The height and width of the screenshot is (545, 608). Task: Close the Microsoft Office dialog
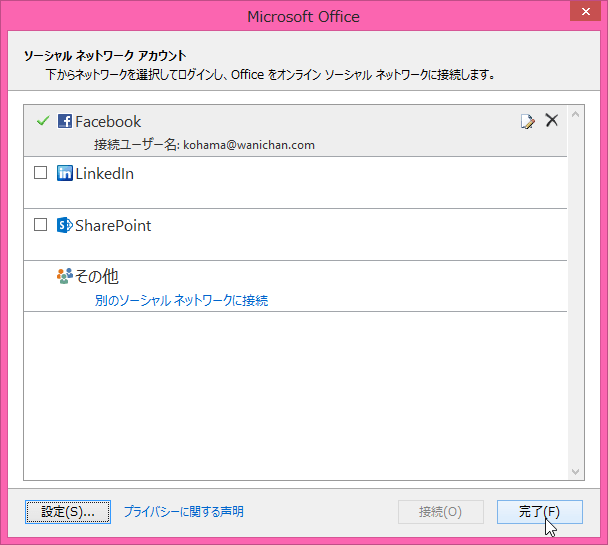[x=586, y=12]
